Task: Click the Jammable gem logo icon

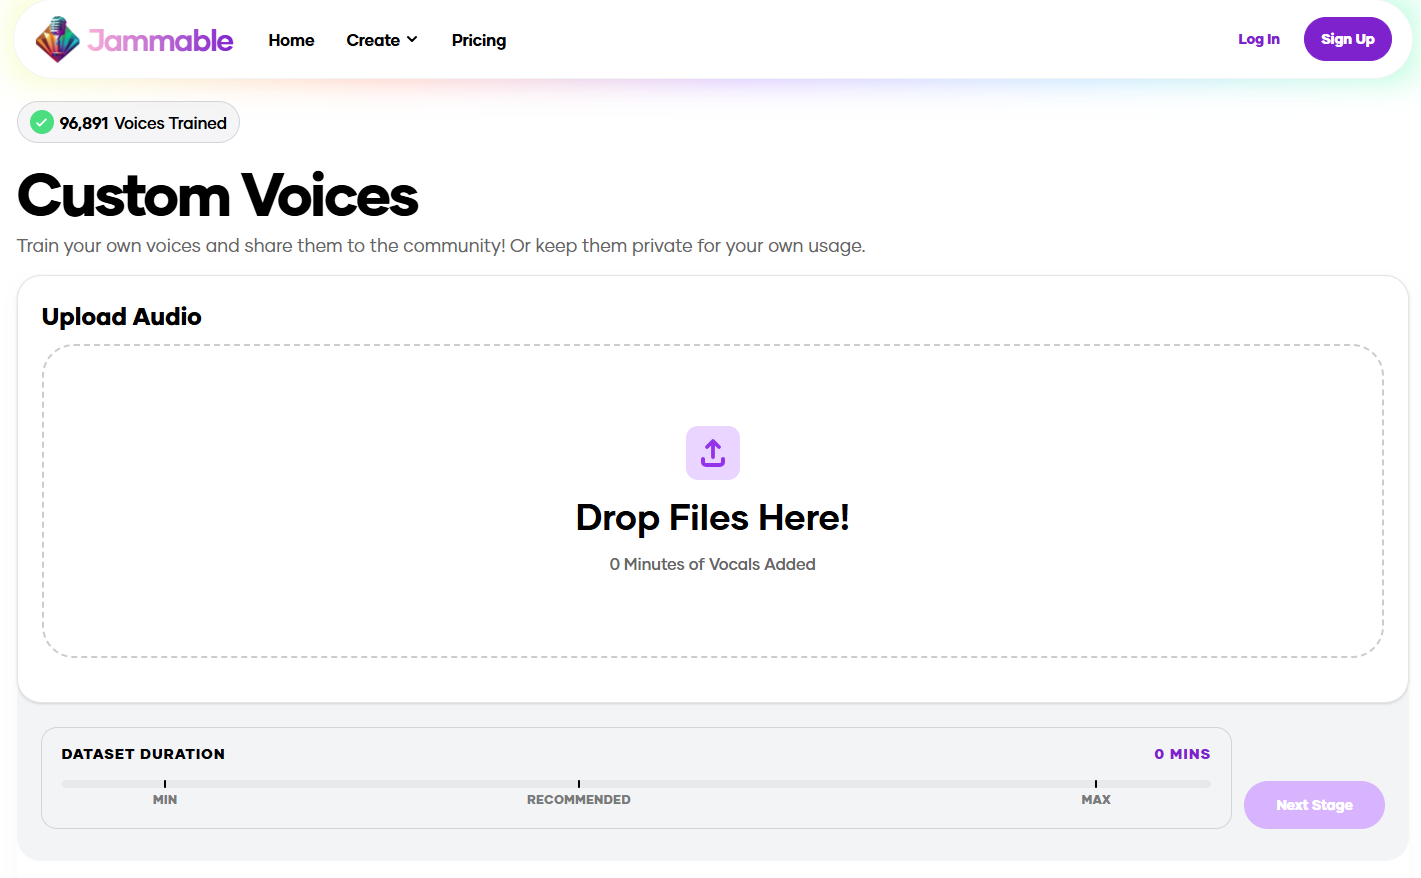Action: click(x=57, y=40)
